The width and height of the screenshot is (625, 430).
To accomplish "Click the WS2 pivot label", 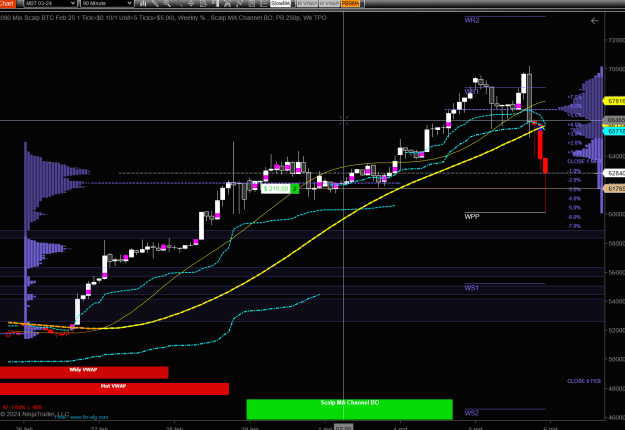I will [x=472, y=413].
